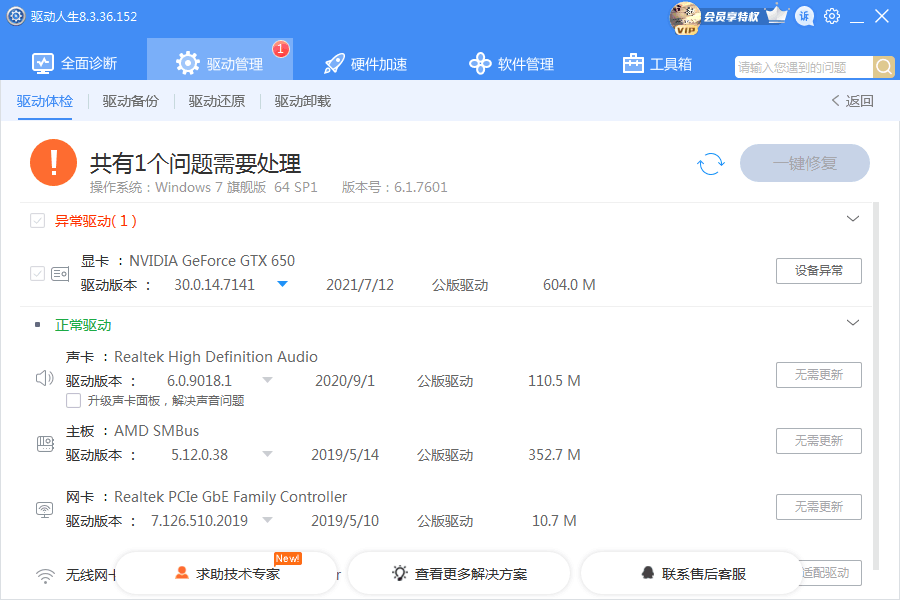Toggle the NVIDIA GeForce GTX 650 checkbox

point(38,273)
